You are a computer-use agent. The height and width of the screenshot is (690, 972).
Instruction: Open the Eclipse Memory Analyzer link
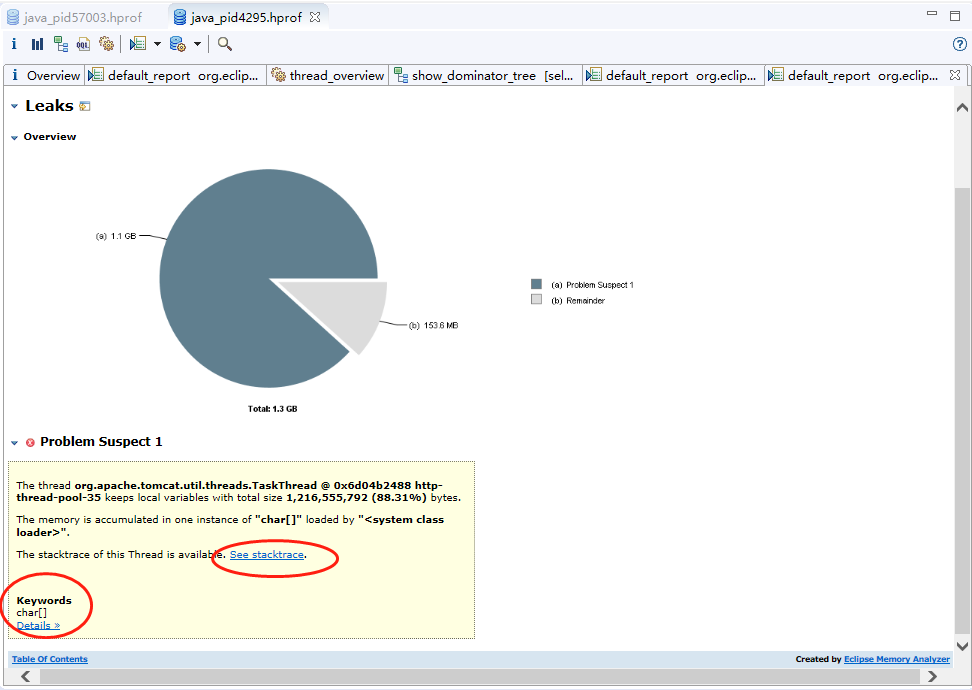(x=896, y=659)
